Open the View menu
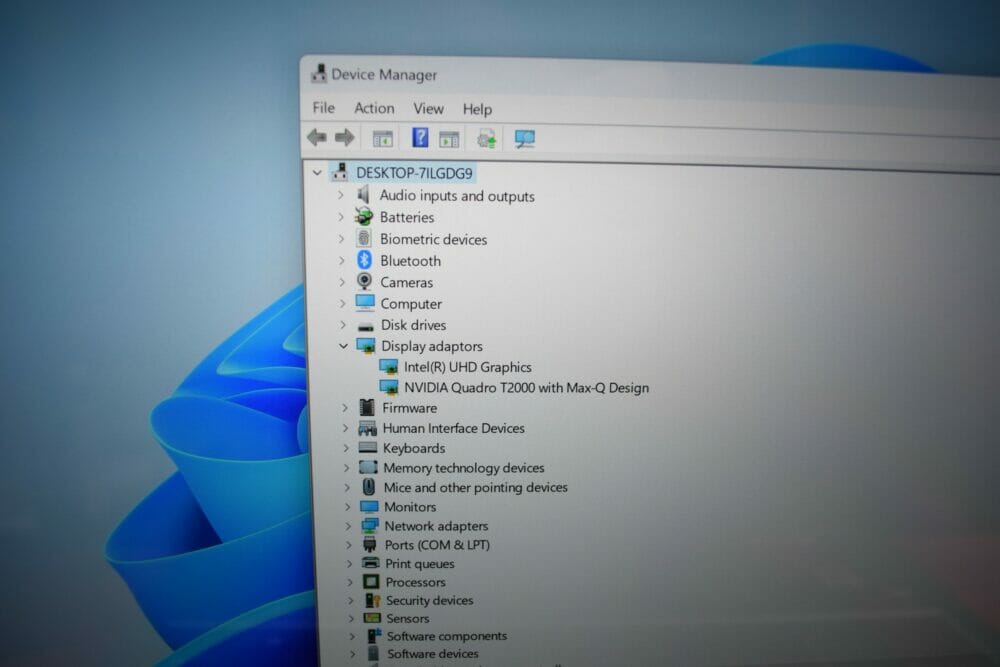1000x667 pixels. pyautogui.click(x=428, y=109)
